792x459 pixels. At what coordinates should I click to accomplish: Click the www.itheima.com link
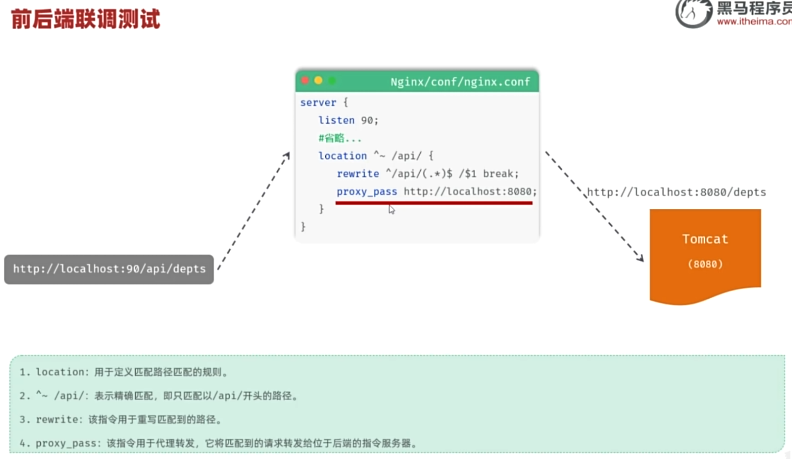[x=754, y=22]
